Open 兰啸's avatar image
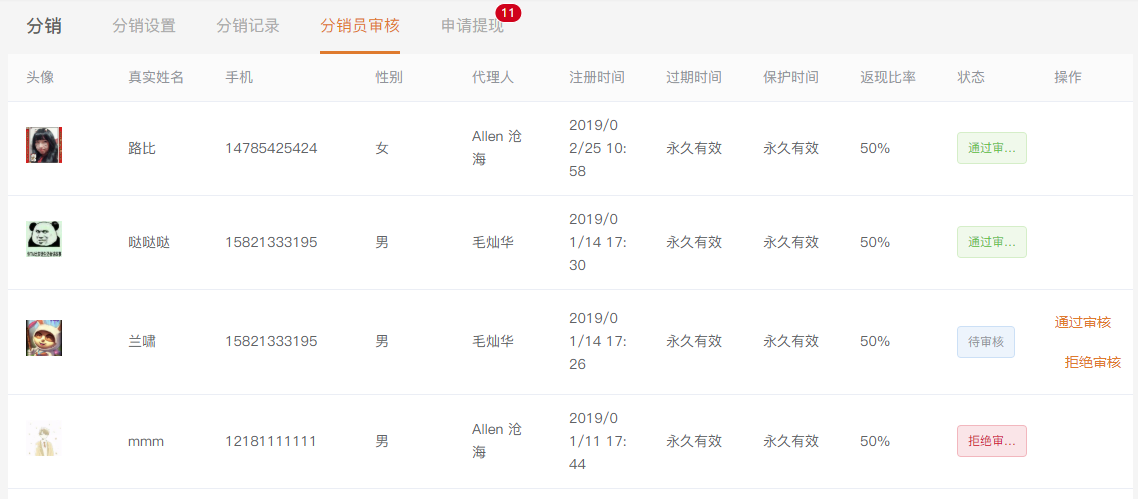Screen dimensions: 1138x499 44,338
